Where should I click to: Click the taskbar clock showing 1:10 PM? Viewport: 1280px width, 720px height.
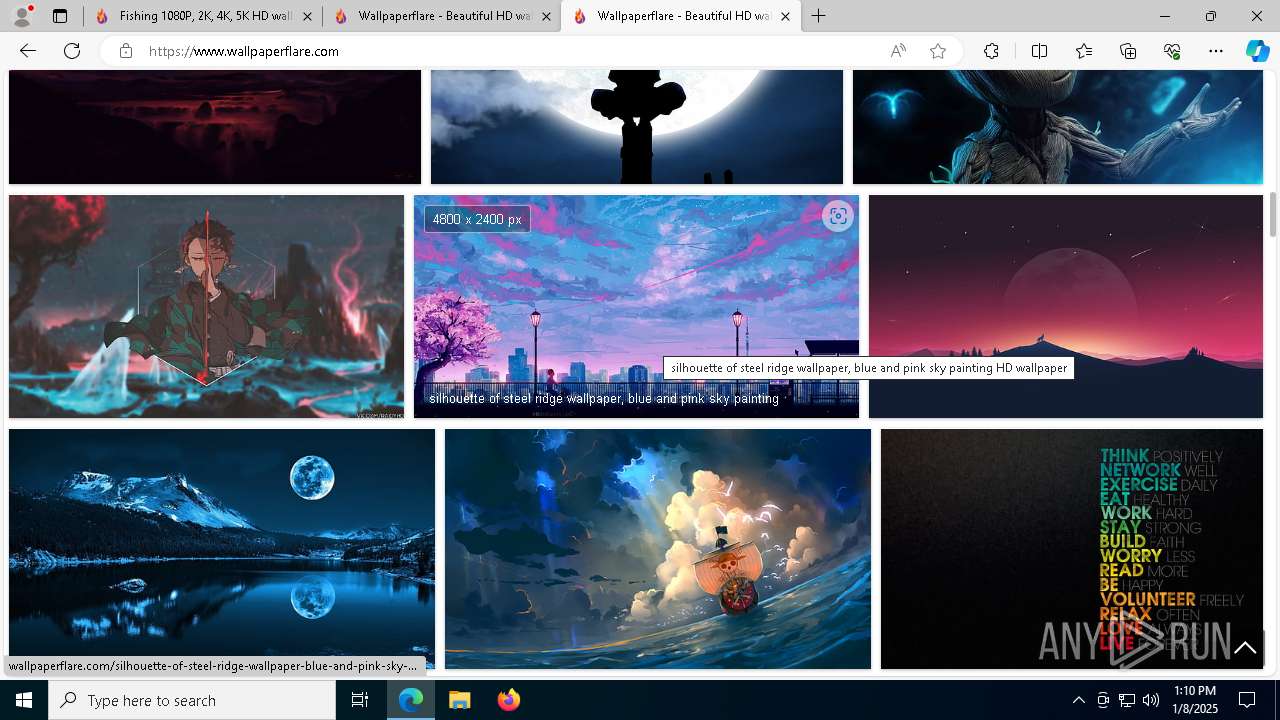click(x=1195, y=700)
